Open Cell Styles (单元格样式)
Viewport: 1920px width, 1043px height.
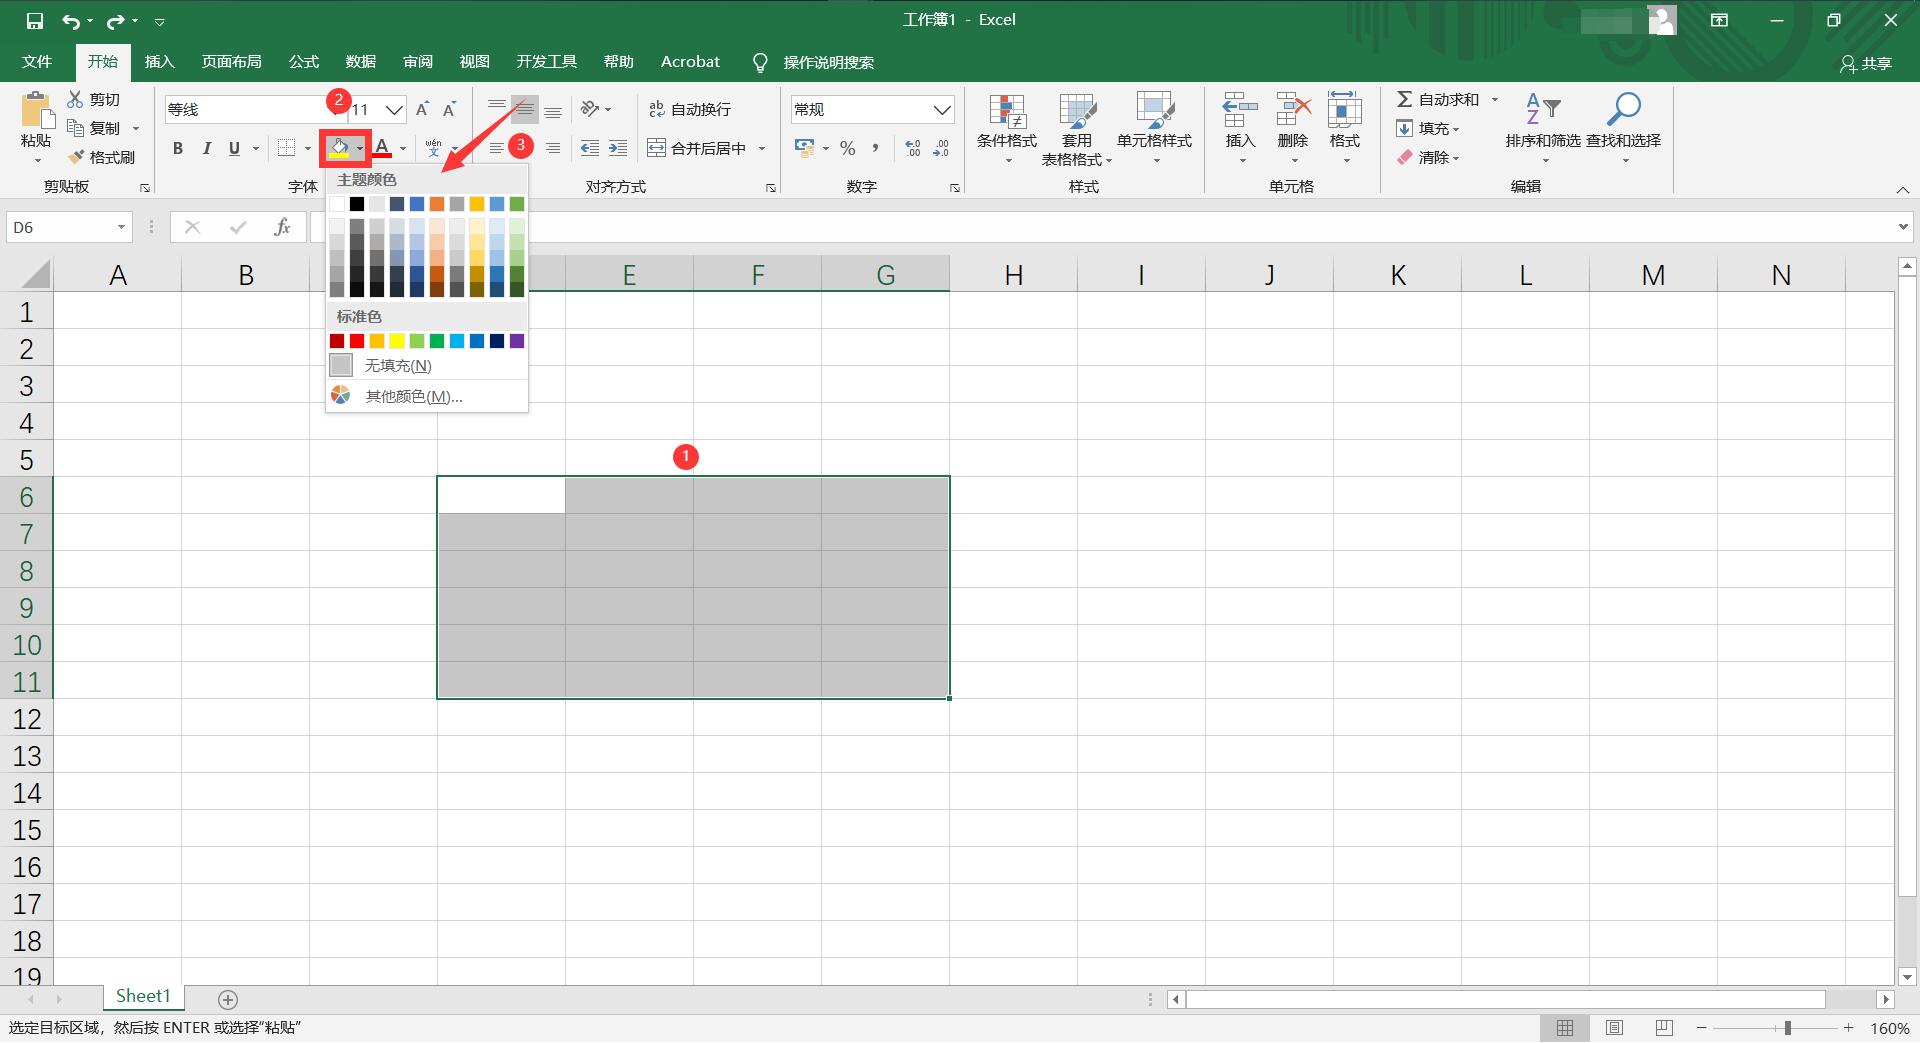pos(1155,128)
